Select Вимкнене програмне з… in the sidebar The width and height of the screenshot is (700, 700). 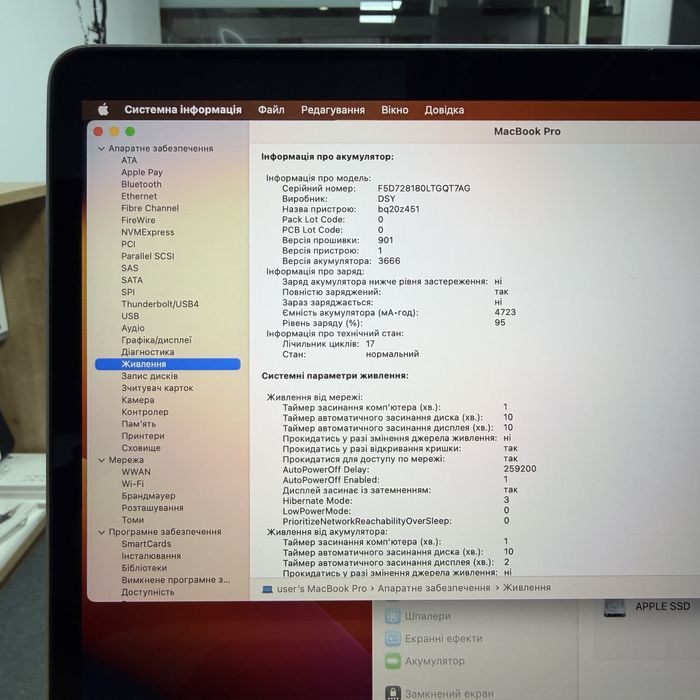pos(175,580)
